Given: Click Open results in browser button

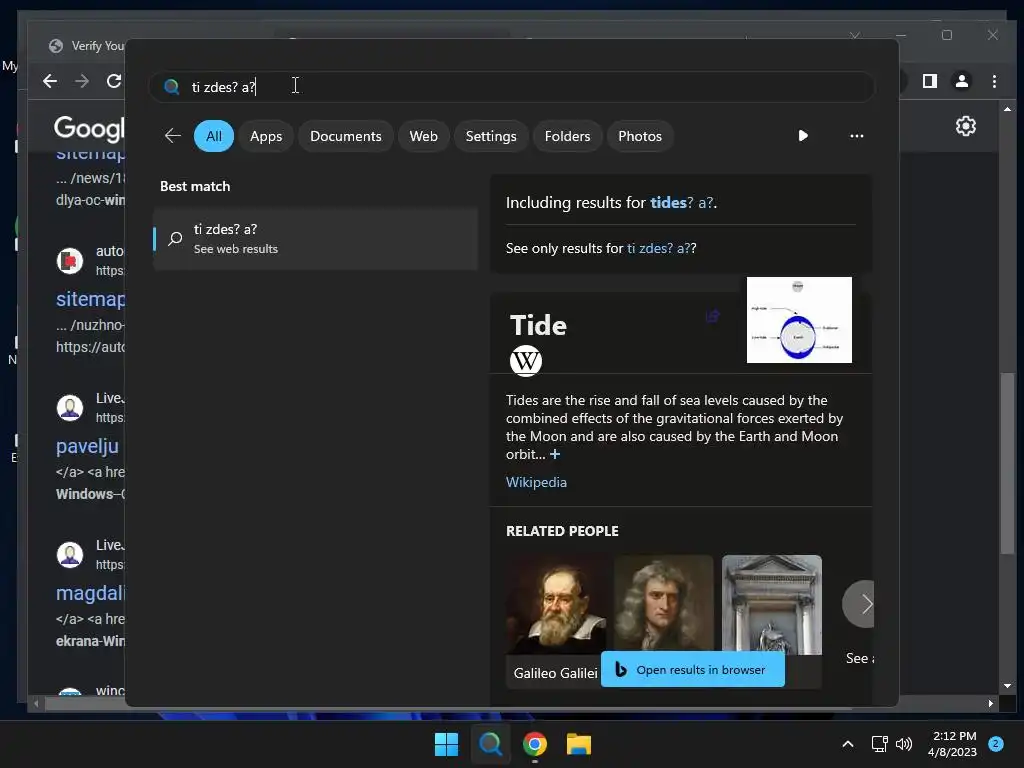Looking at the screenshot, I should (693, 669).
